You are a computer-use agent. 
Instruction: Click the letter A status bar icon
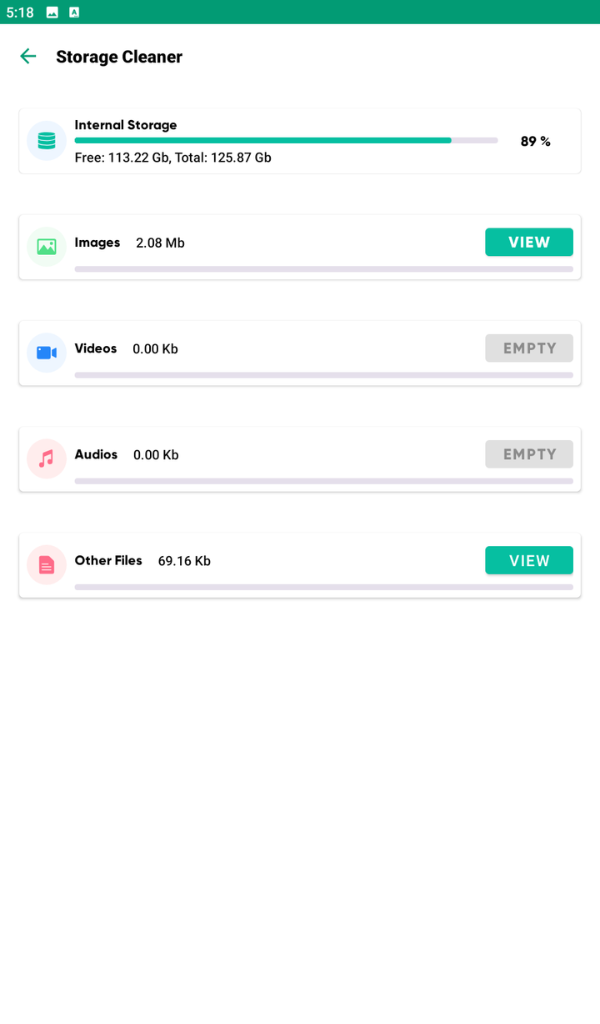click(x=74, y=12)
